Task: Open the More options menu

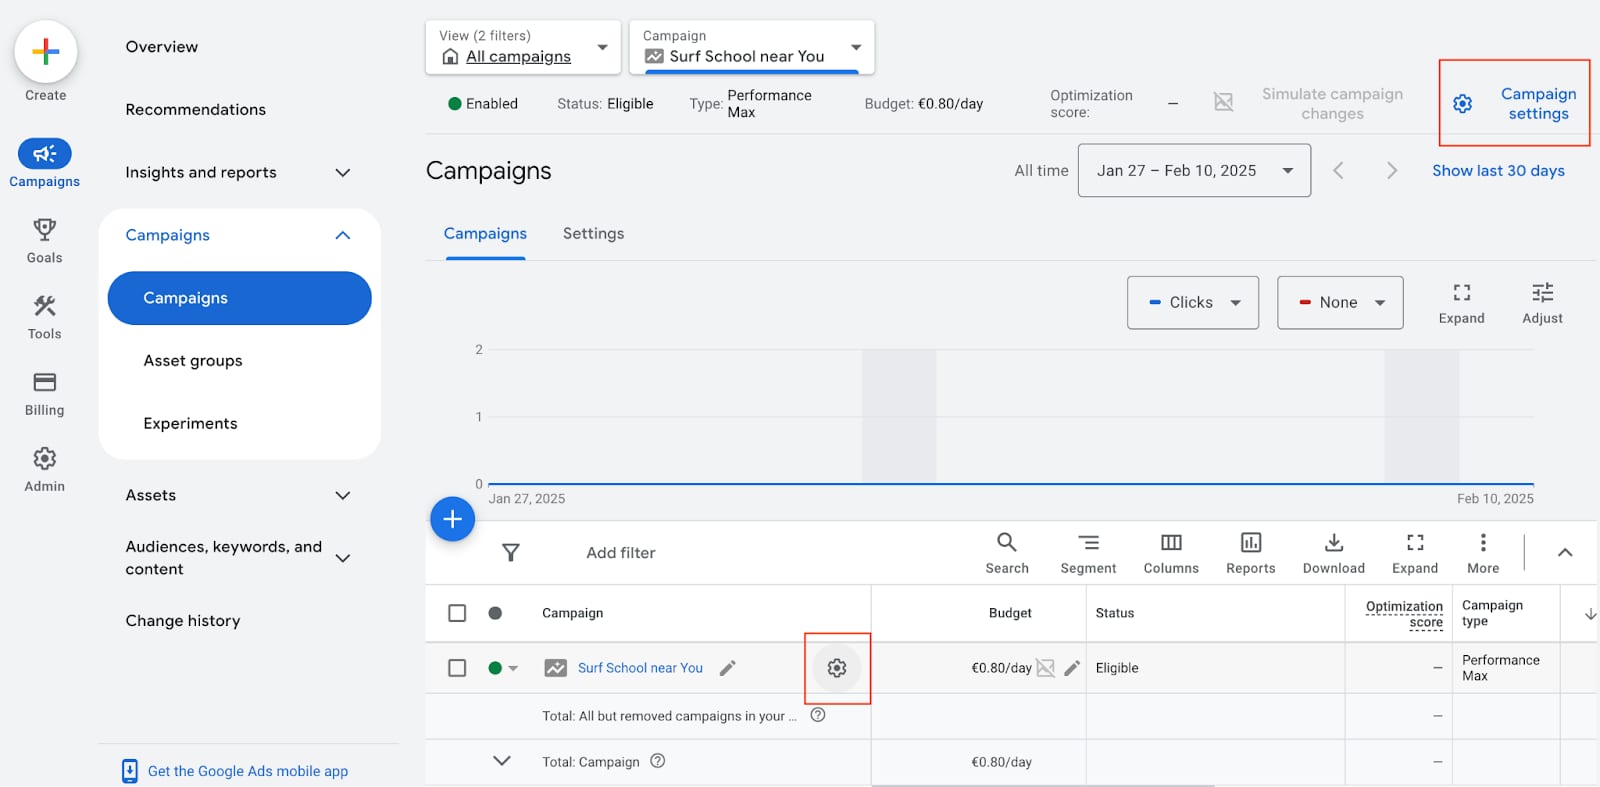Action: 1483,553
